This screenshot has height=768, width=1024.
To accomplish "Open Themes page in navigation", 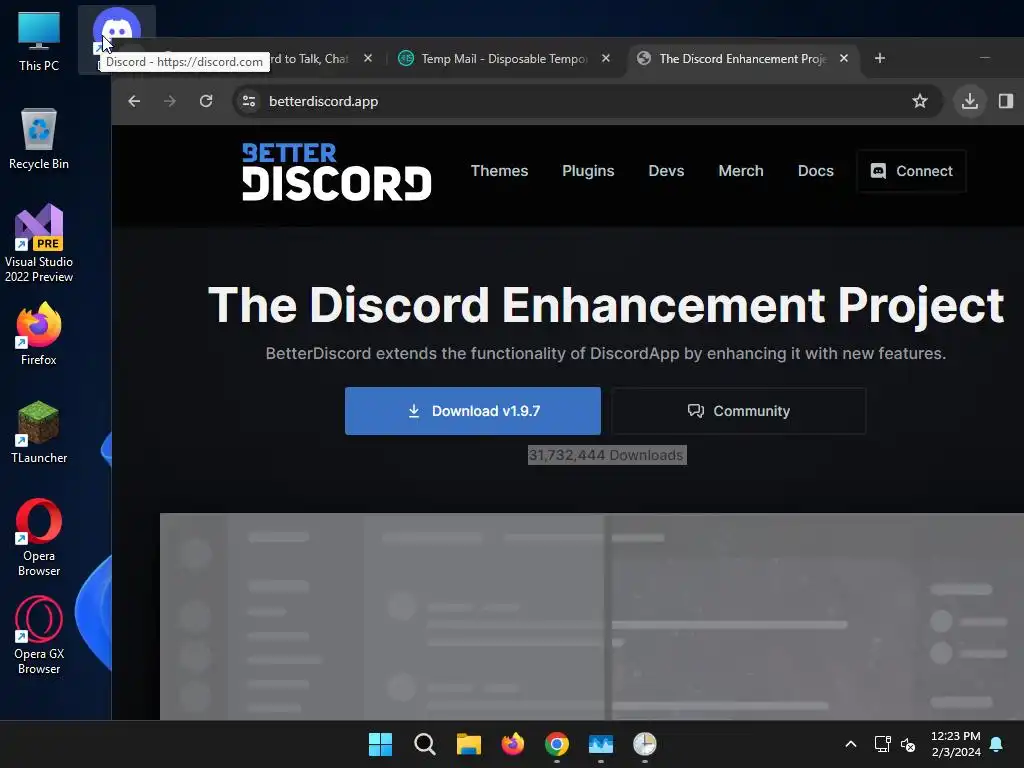I will tap(499, 171).
